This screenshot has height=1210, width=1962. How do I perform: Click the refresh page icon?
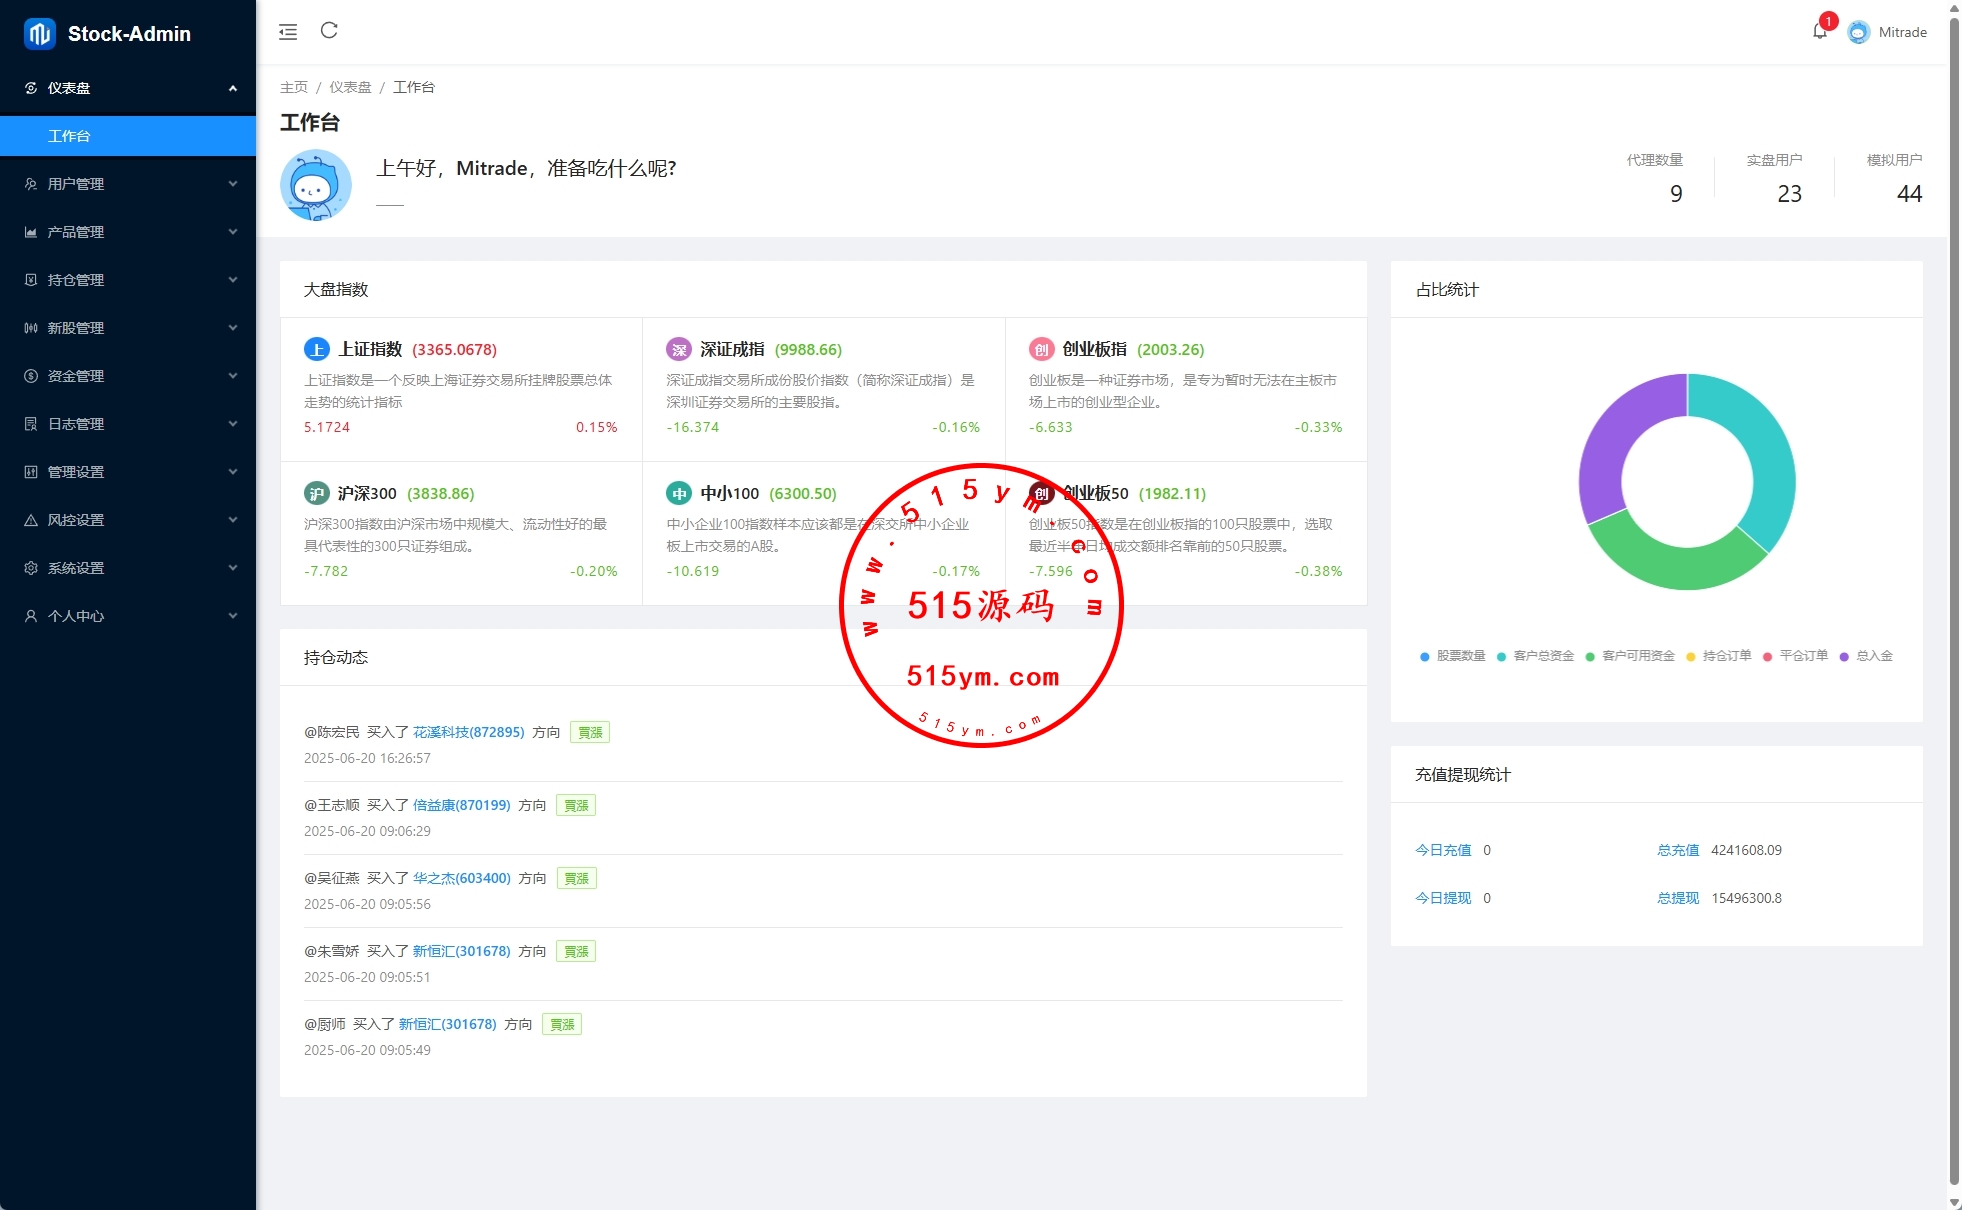[x=329, y=31]
